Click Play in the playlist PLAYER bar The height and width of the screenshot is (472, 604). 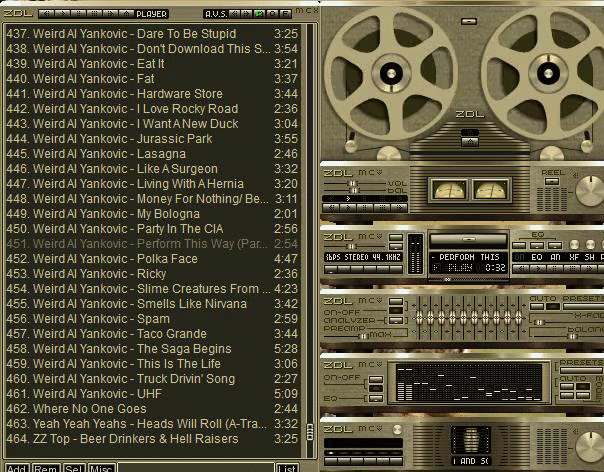(x=62, y=14)
